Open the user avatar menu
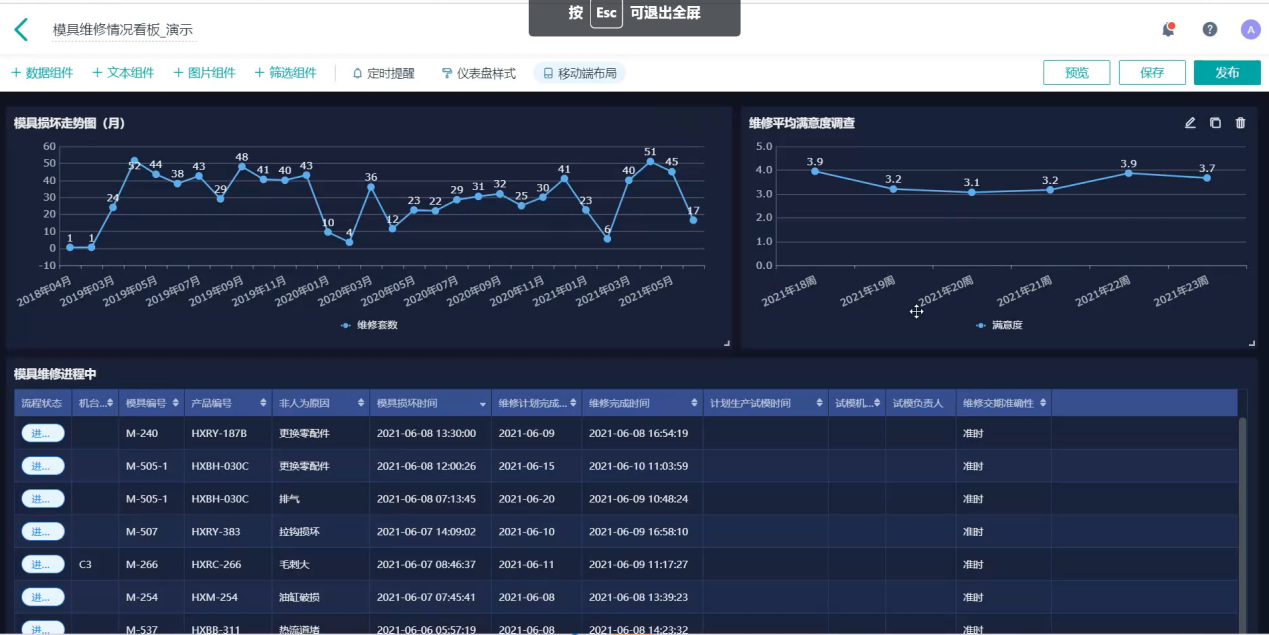The image size is (1269, 635). point(1250,29)
